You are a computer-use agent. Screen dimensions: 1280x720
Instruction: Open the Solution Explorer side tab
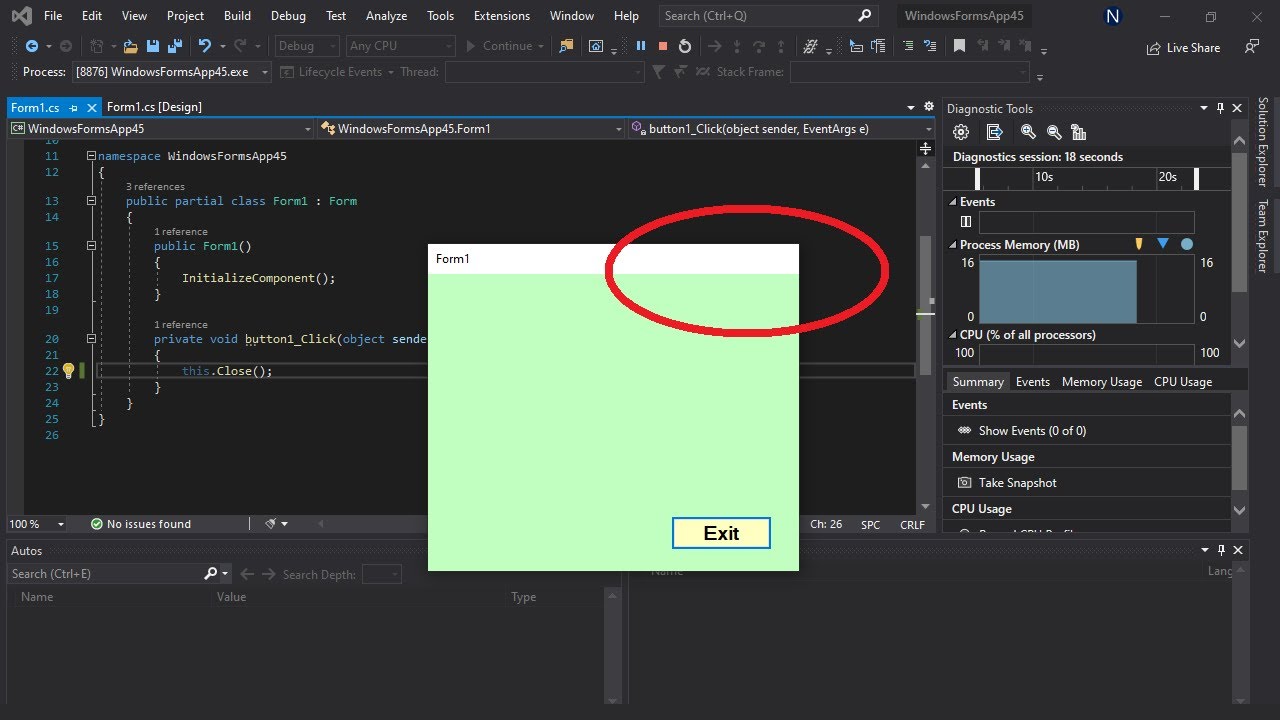point(1263,142)
